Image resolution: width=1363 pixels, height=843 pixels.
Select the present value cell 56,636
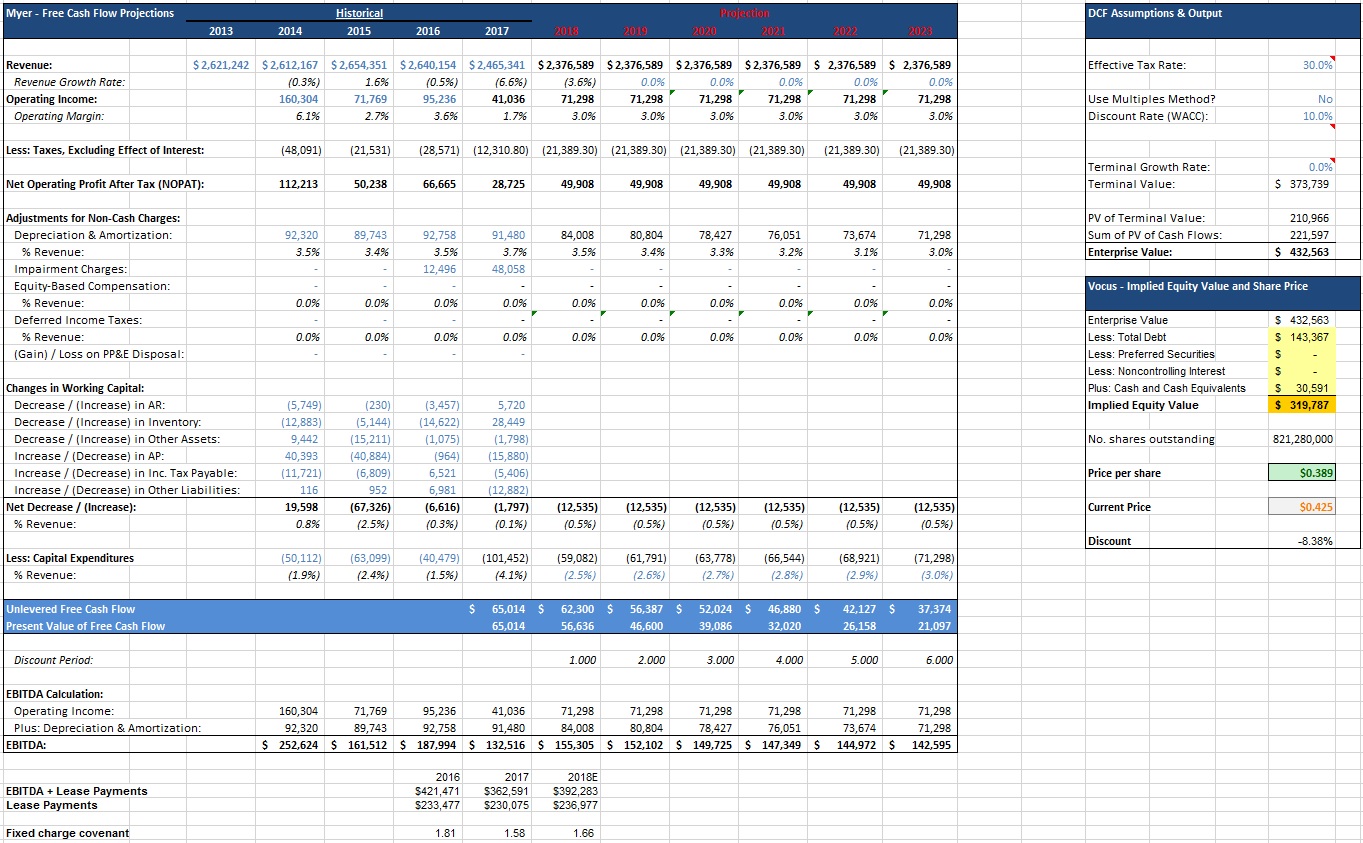[x=577, y=626]
